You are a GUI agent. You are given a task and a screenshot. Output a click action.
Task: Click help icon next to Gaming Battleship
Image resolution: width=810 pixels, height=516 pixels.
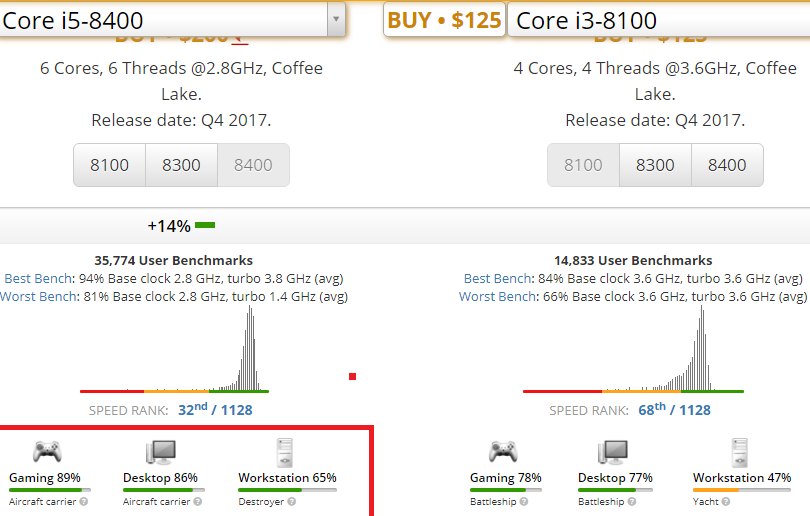[x=524, y=502]
